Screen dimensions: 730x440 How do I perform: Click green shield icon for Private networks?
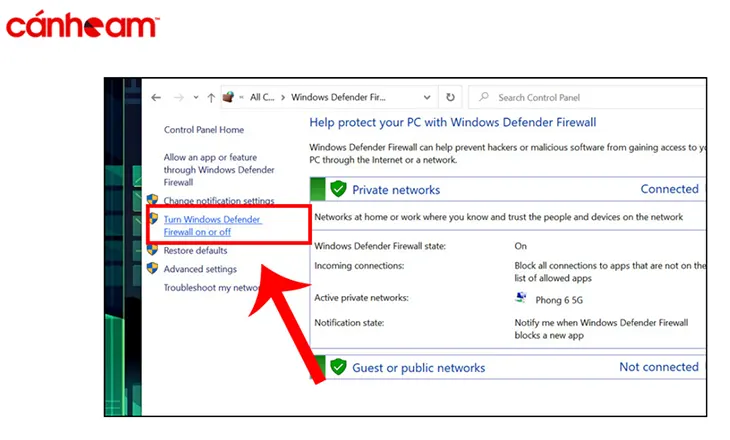pyautogui.click(x=338, y=189)
